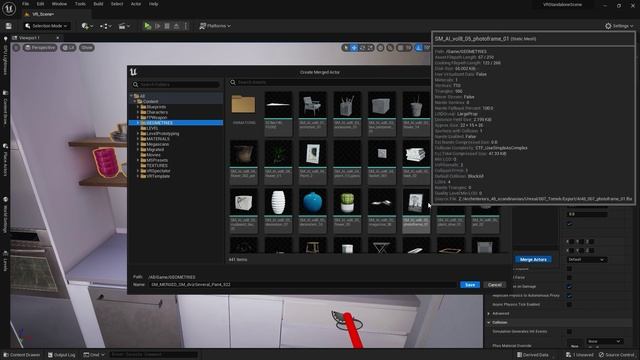Screen dimensions: 640x360
Task: Click the stop simulation button
Action: tap(167, 26)
